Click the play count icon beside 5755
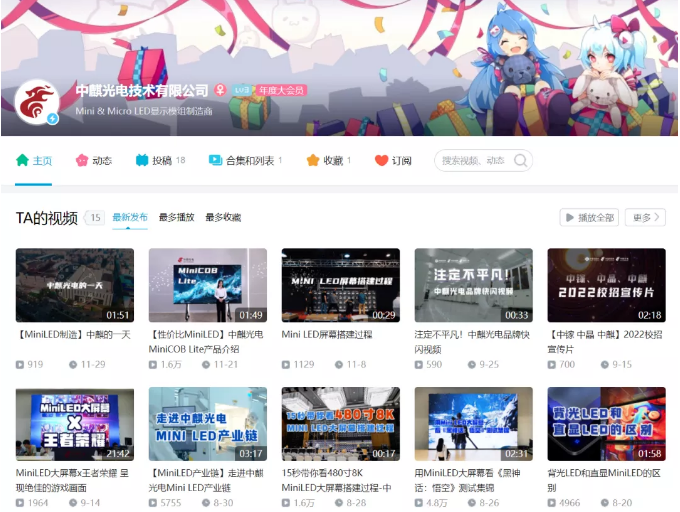This screenshot has height=512, width=680. [x=153, y=503]
